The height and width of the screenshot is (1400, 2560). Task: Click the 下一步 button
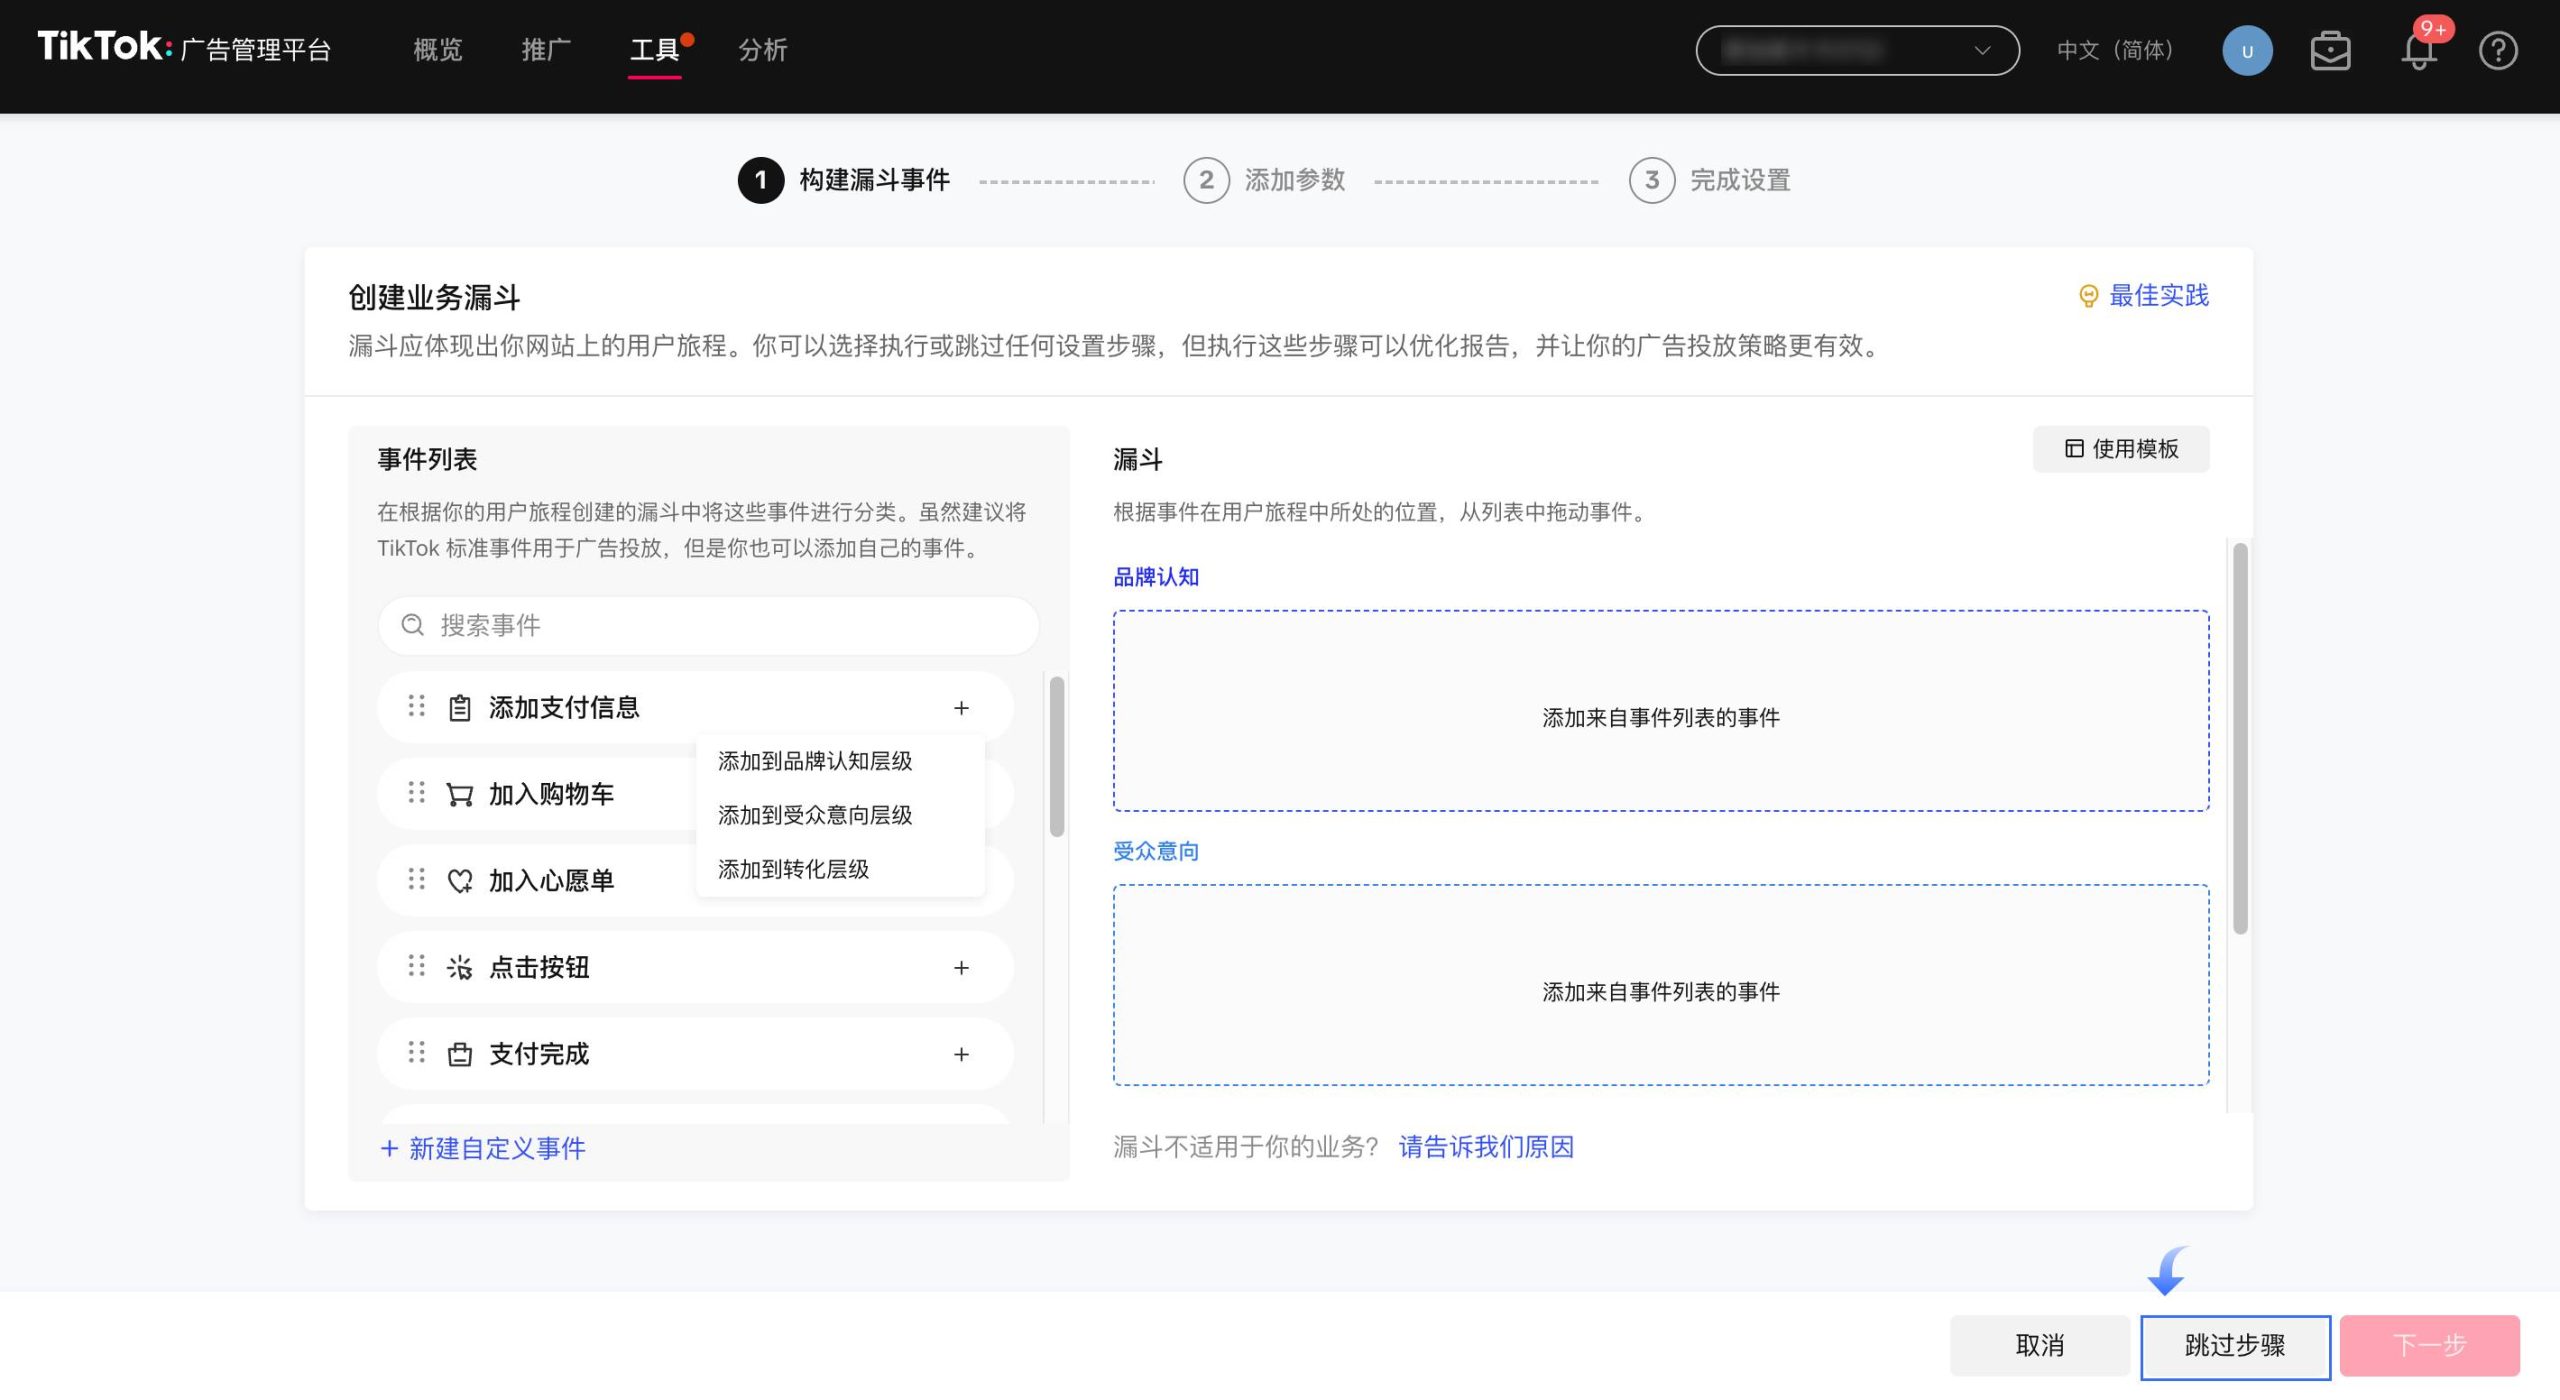[2429, 1346]
